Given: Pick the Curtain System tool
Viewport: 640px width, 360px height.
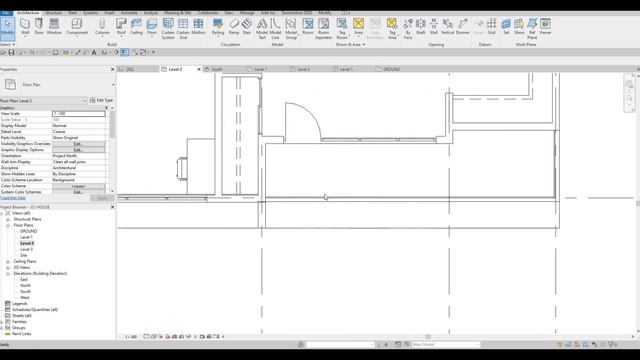Looking at the screenshot, I should 168,29.
